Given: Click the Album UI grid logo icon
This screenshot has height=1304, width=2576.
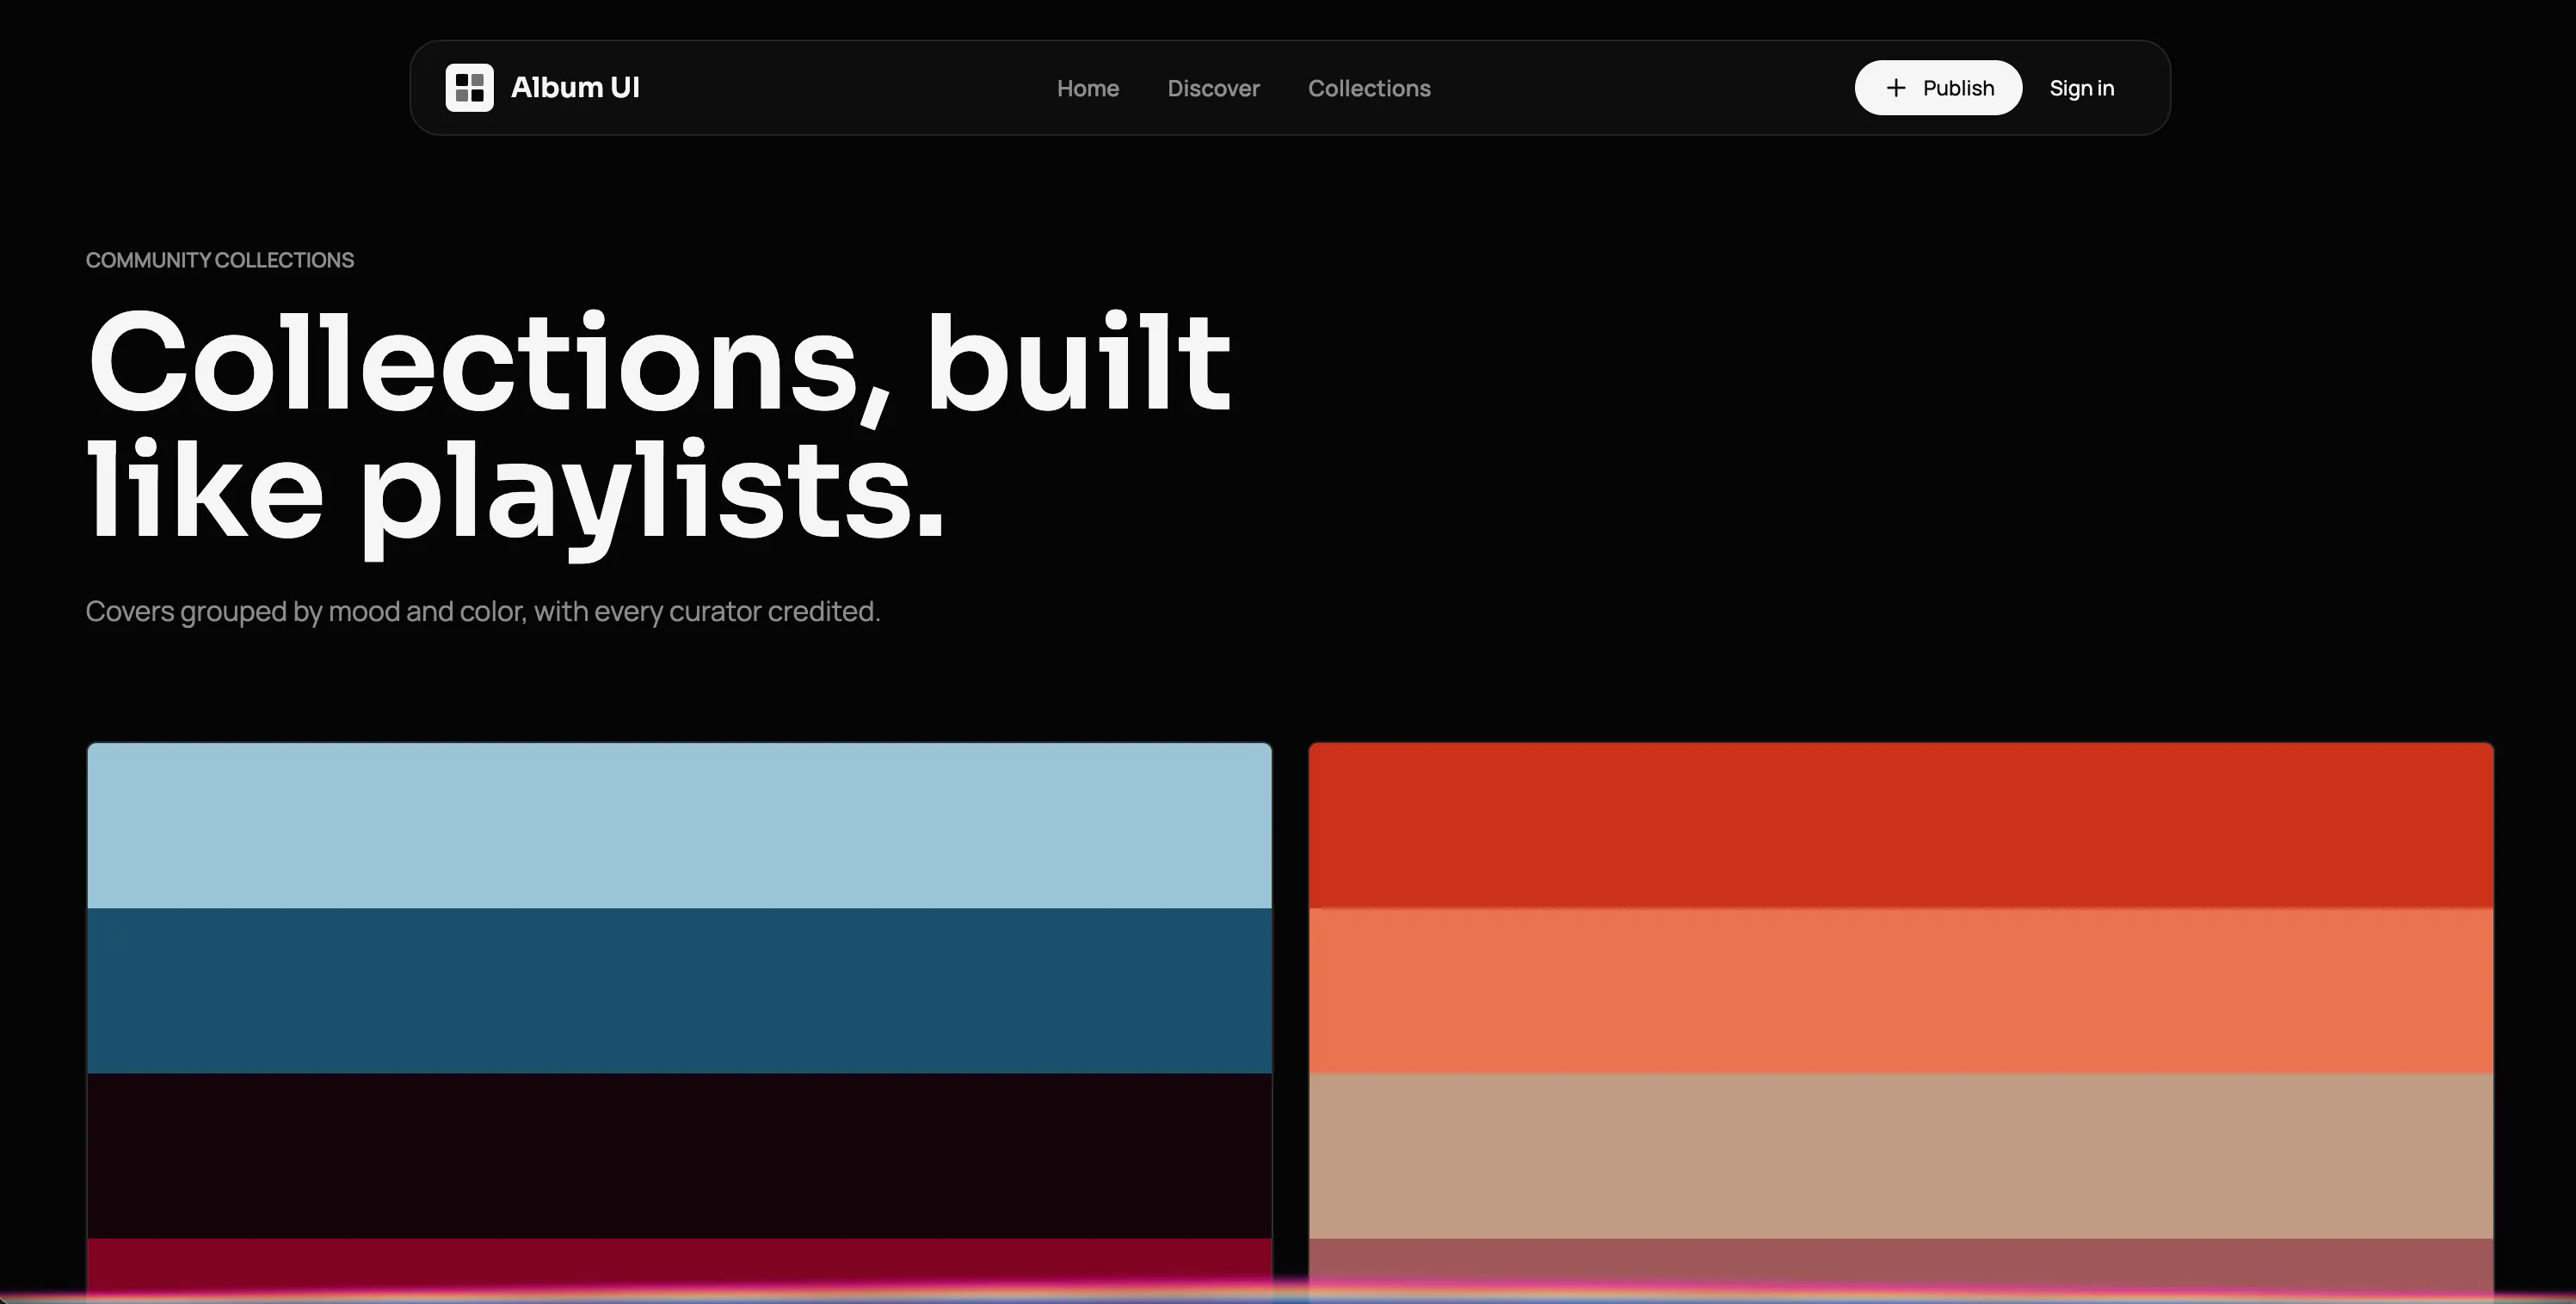Looking at the screenshot, I should pos(469,88).
